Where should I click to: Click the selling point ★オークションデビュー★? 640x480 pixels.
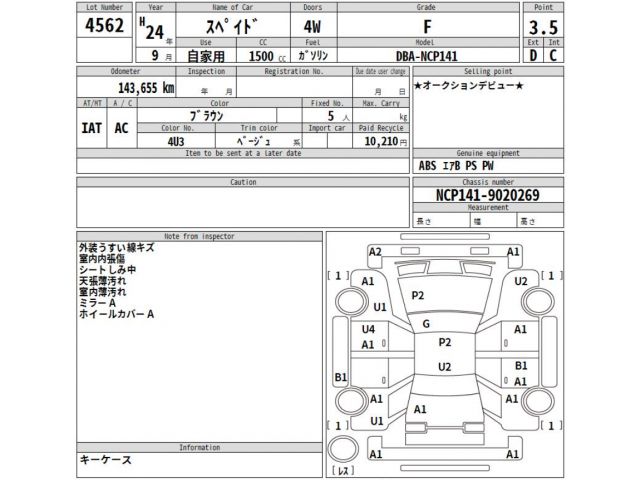pyautogui.click(x=468, y=86)
